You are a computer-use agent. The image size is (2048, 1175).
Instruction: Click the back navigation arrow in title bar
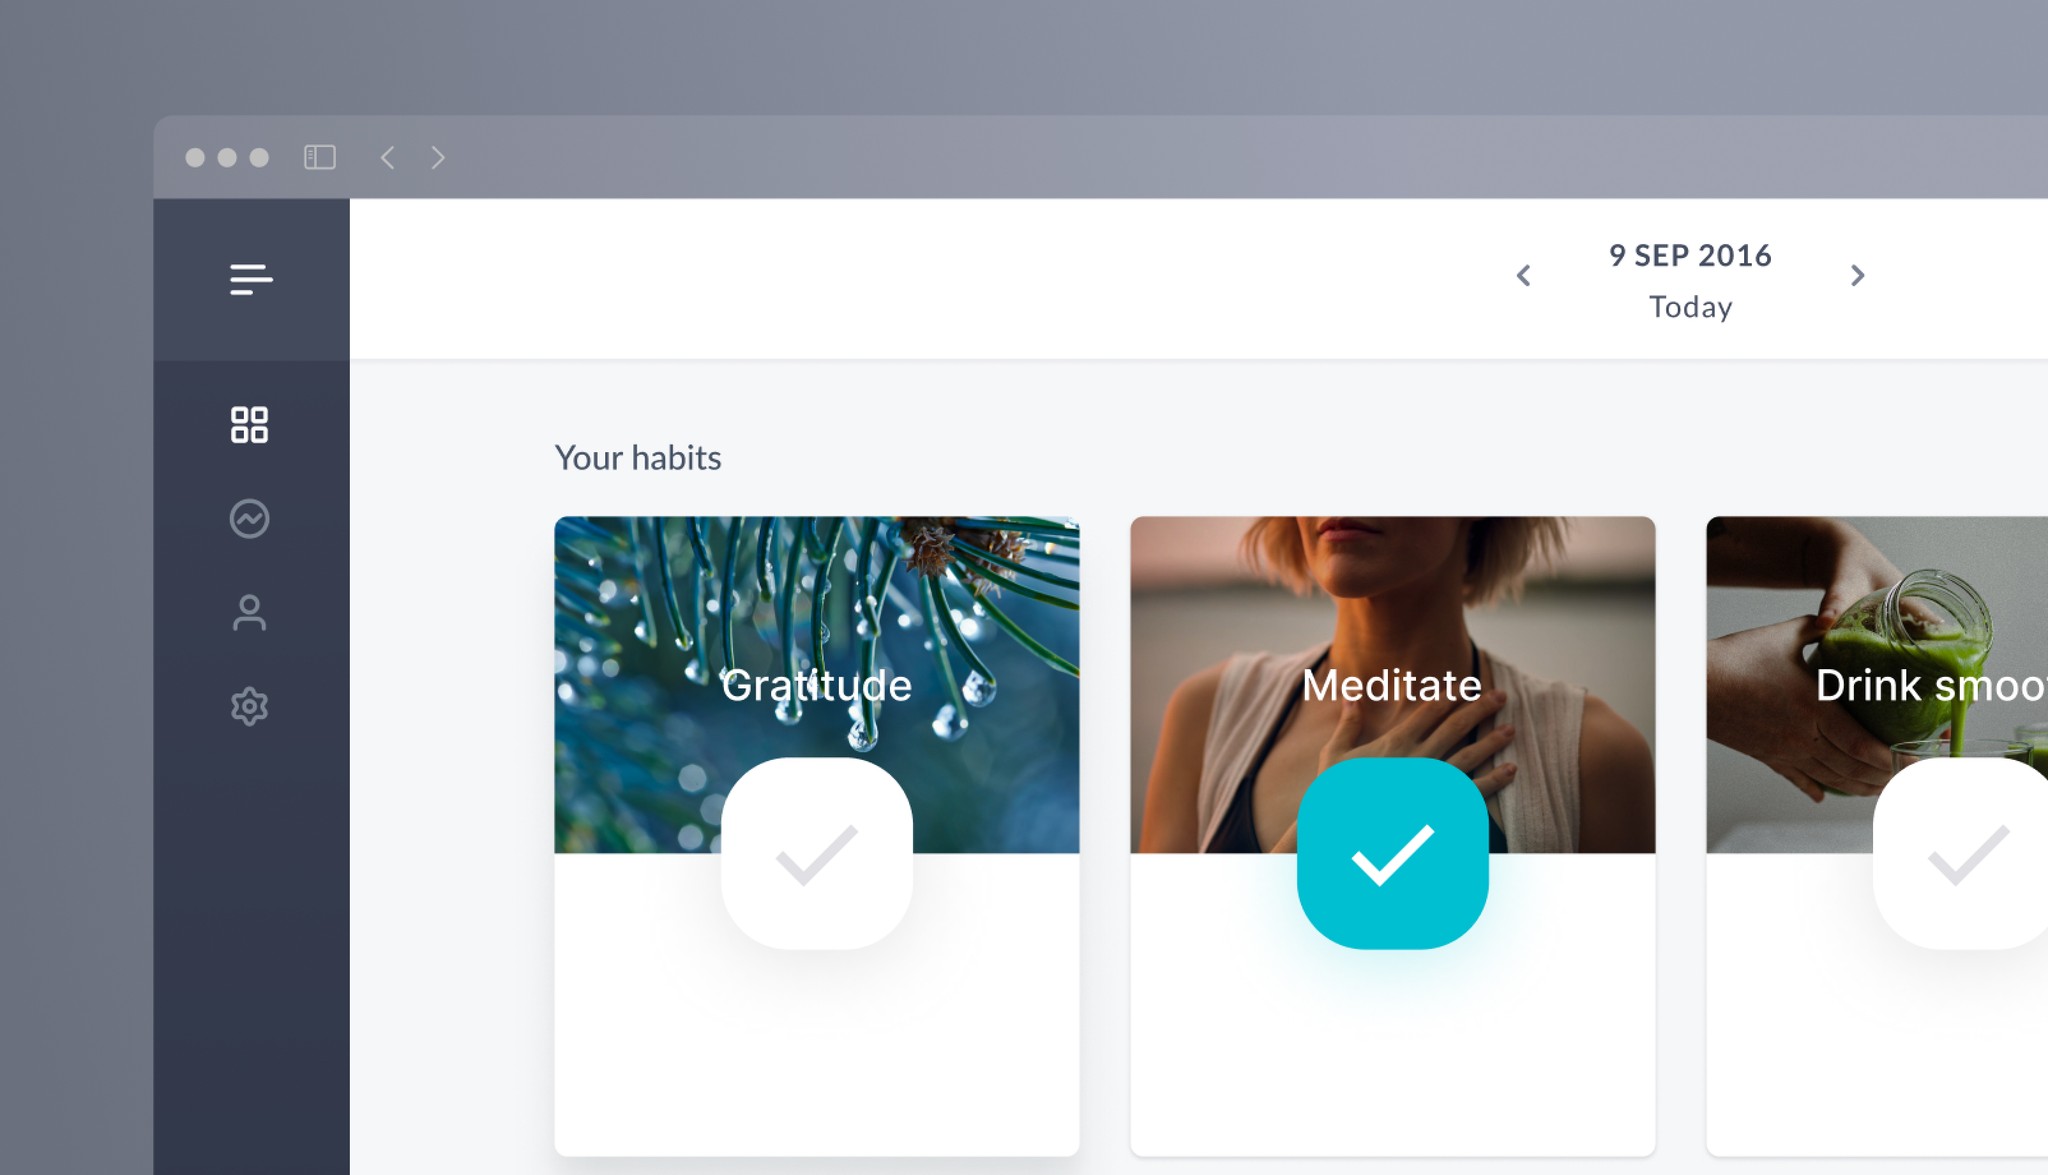[387, 157]
